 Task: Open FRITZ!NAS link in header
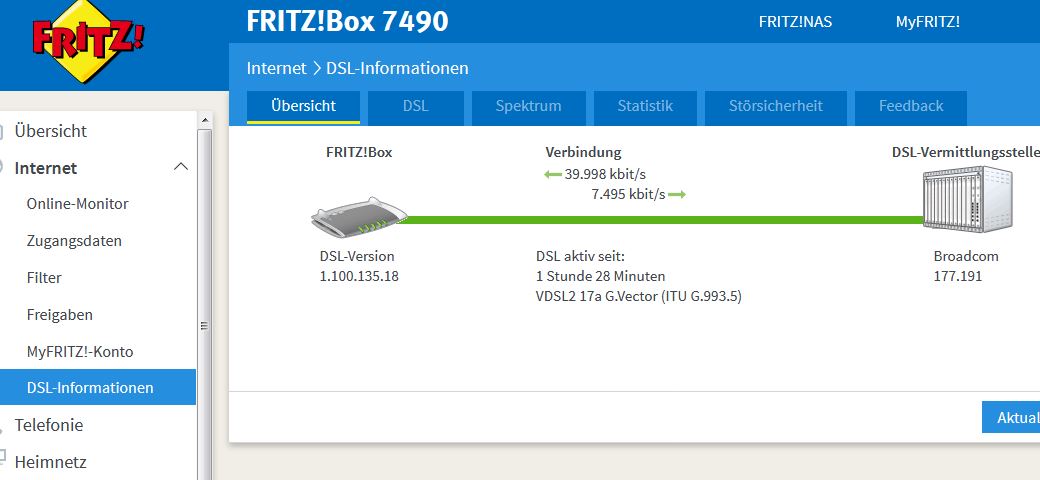click(795, 22)
